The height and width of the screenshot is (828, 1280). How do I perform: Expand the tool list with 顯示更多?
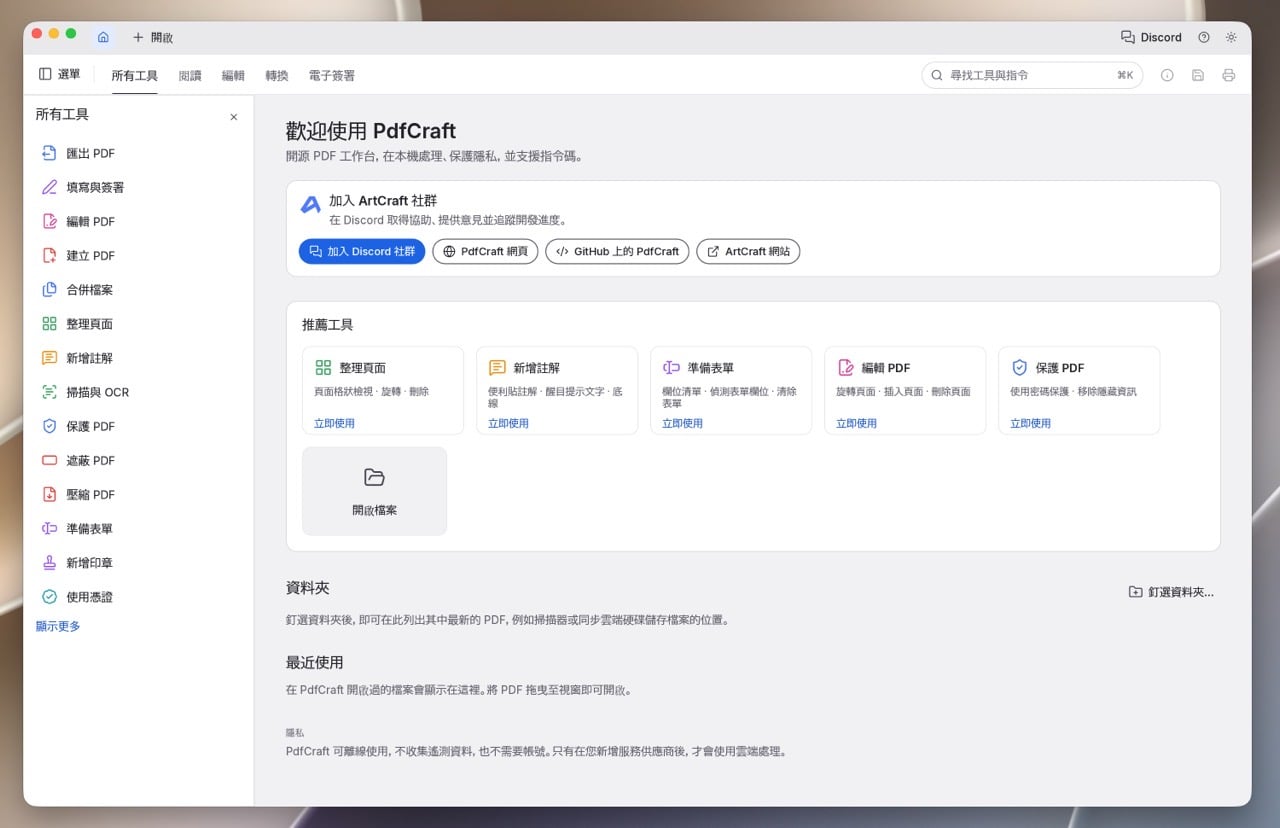[58, 626]
